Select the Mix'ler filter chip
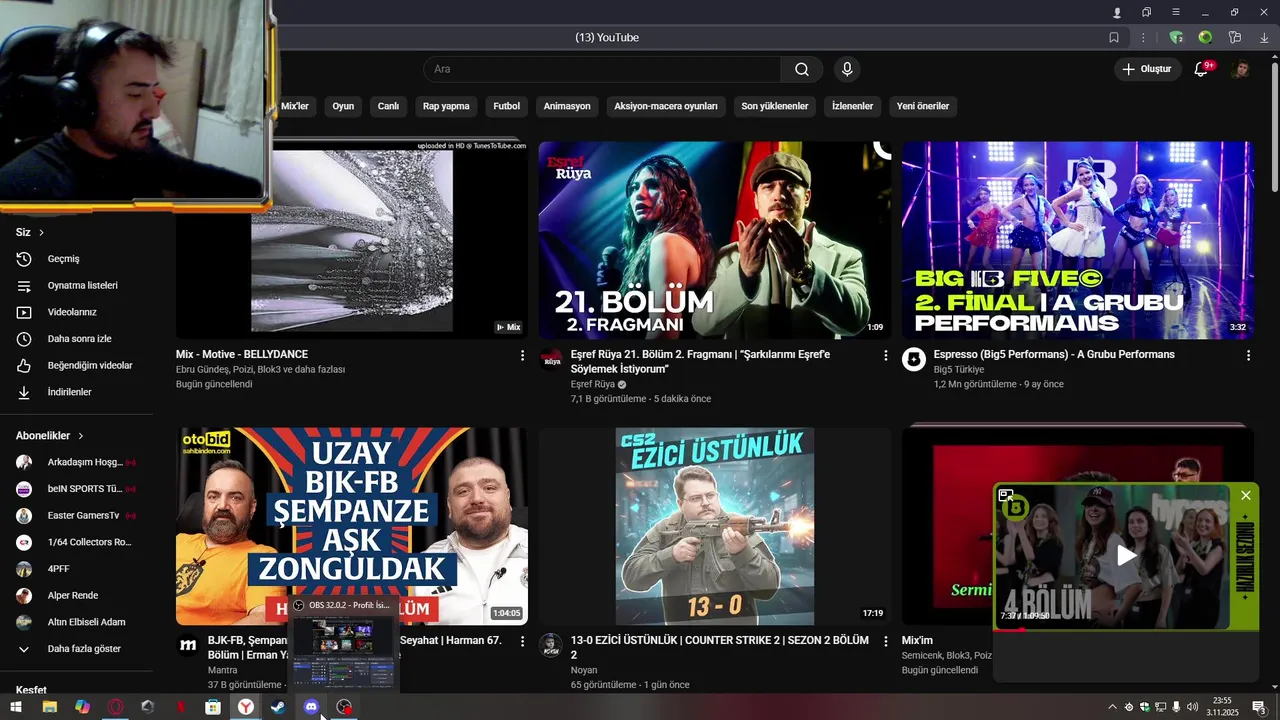 click(x=295, y=106)
